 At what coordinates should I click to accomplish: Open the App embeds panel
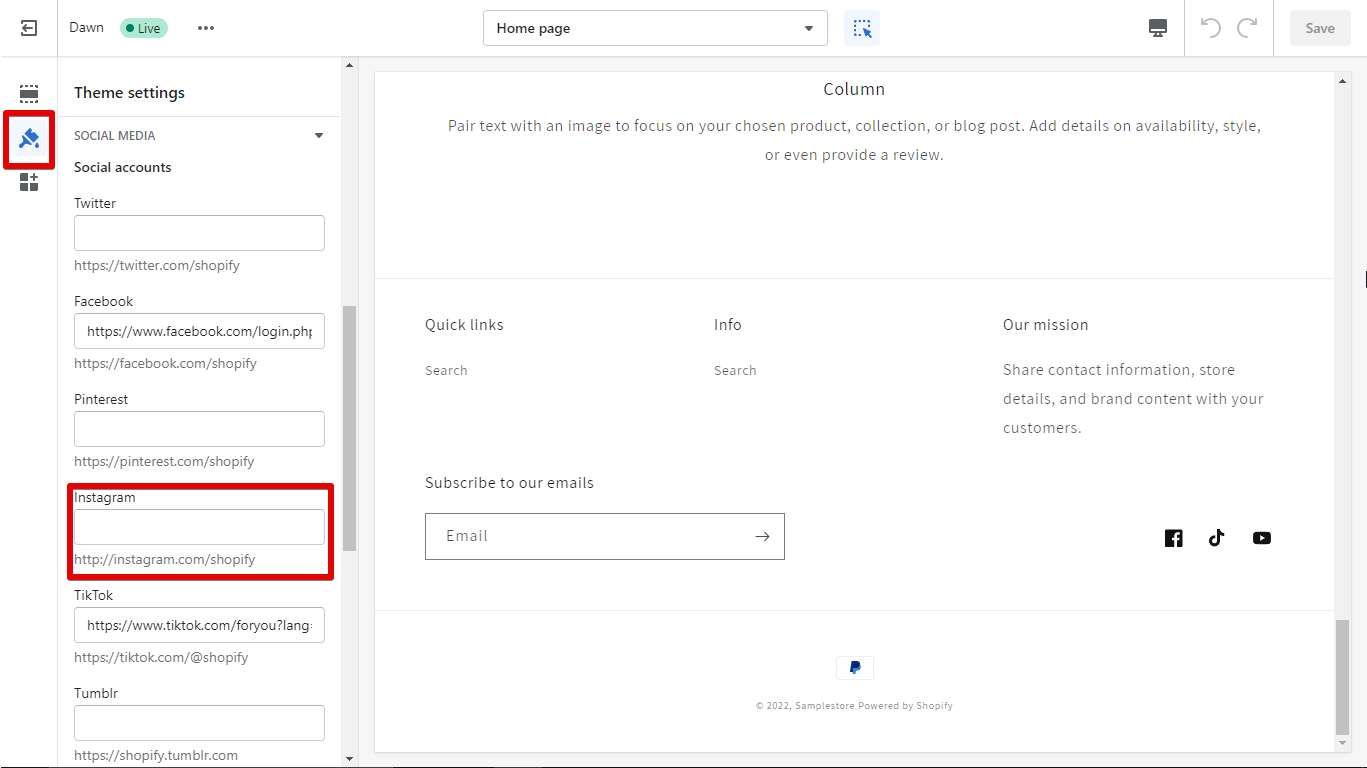tap(28, 182)
